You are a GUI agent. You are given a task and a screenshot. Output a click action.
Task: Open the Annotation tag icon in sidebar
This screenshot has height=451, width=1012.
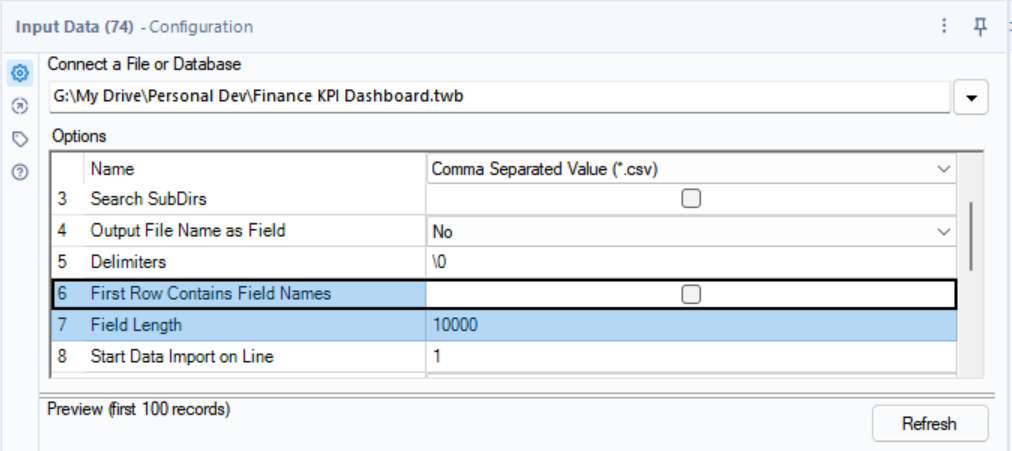(20, 139)
